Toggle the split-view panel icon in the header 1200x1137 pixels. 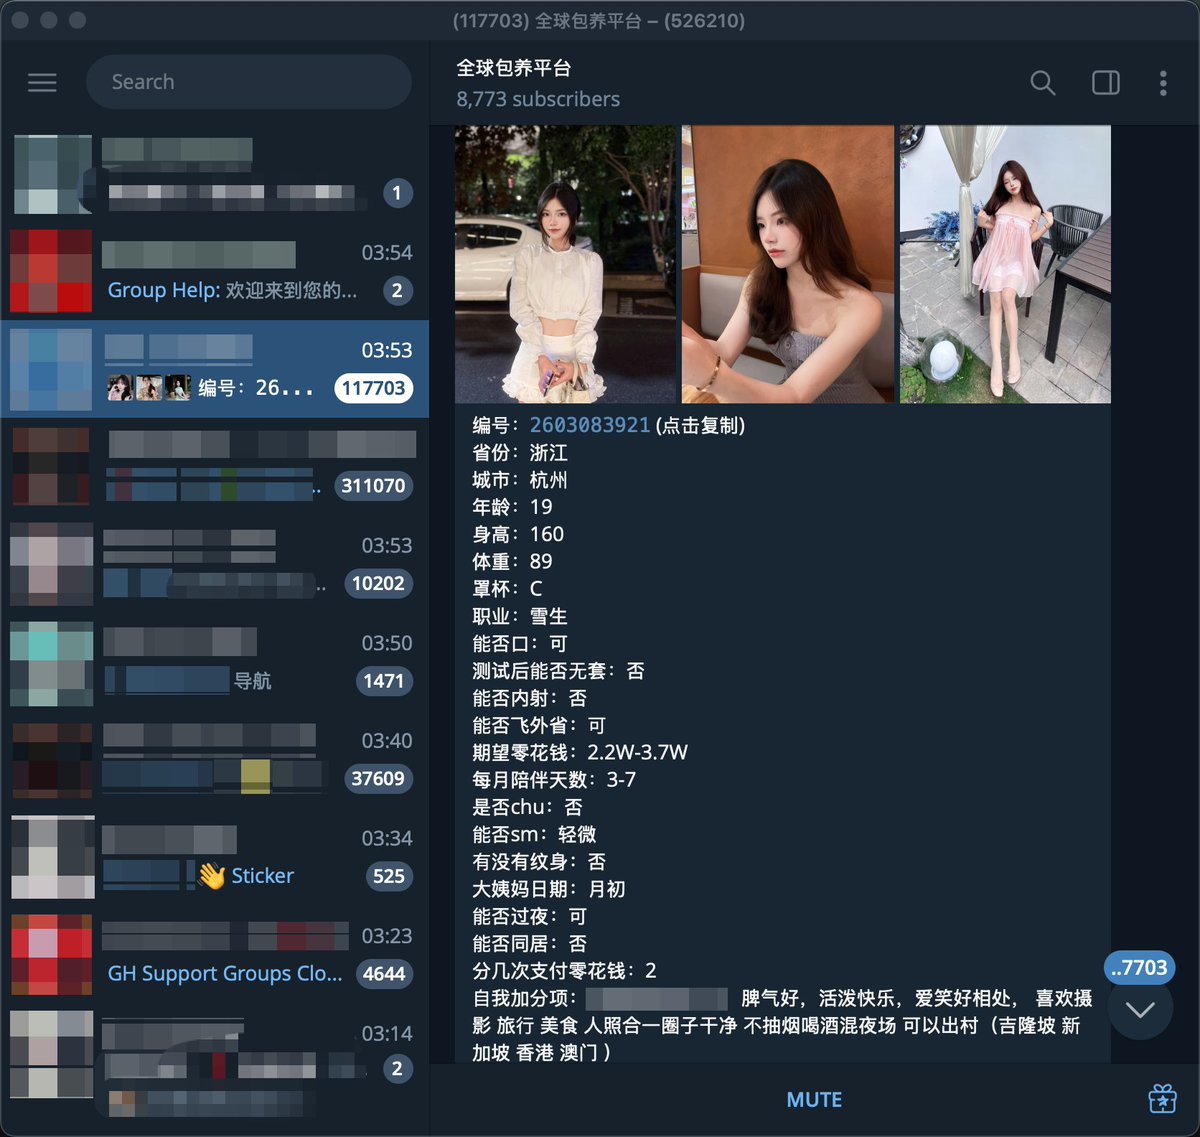click(1105, 84)
